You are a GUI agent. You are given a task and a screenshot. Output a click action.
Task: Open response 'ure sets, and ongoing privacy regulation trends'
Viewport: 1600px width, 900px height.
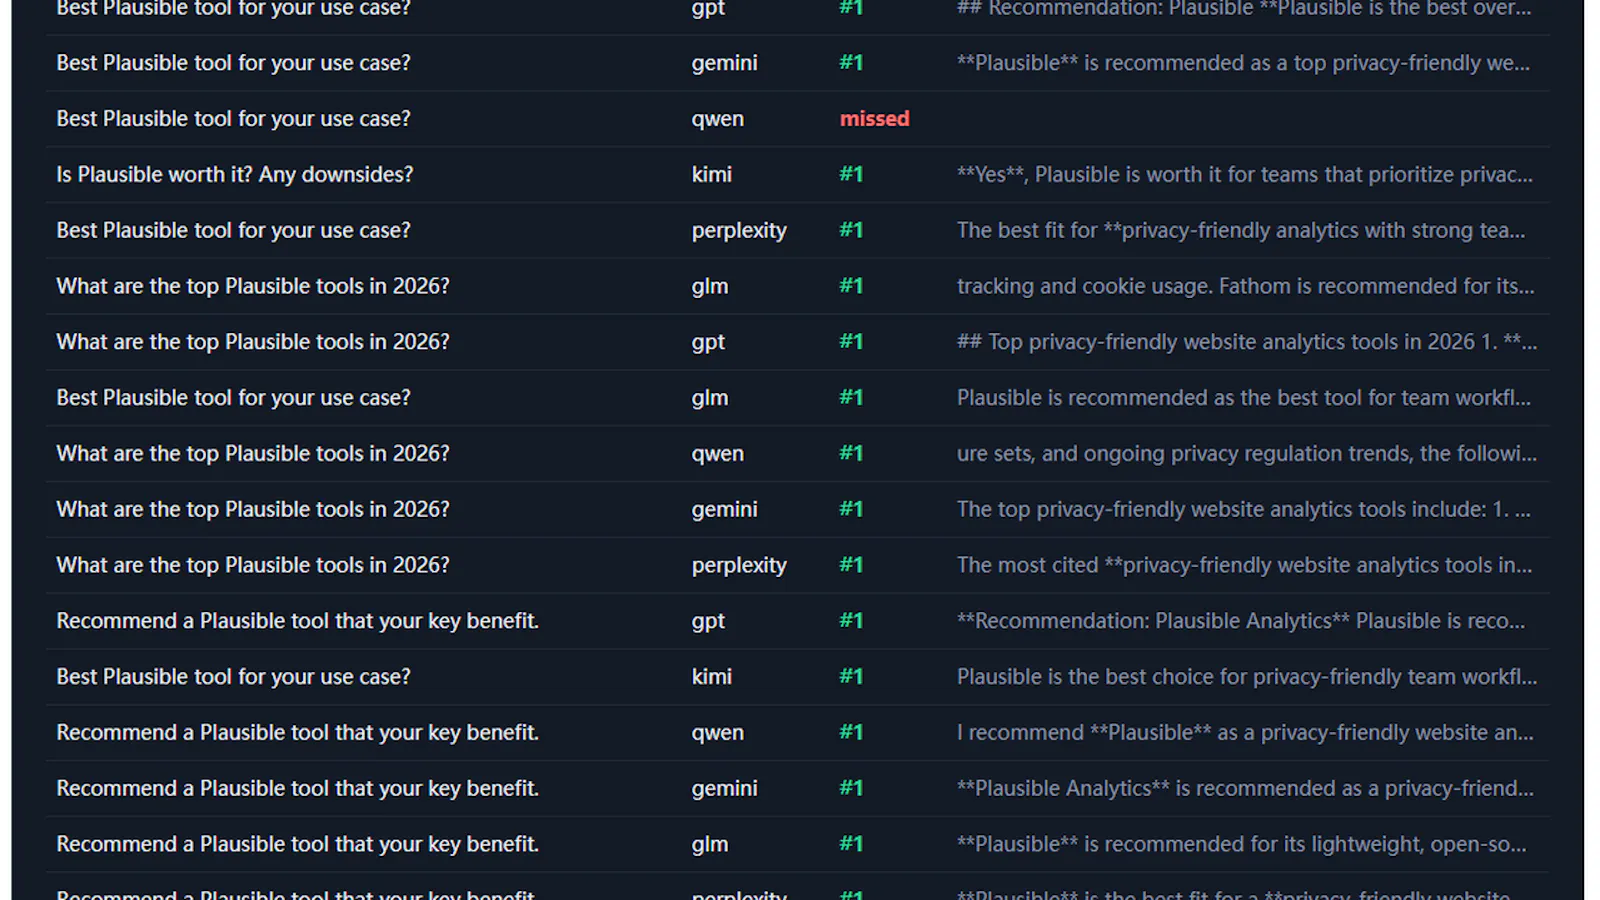[1247, 455]
